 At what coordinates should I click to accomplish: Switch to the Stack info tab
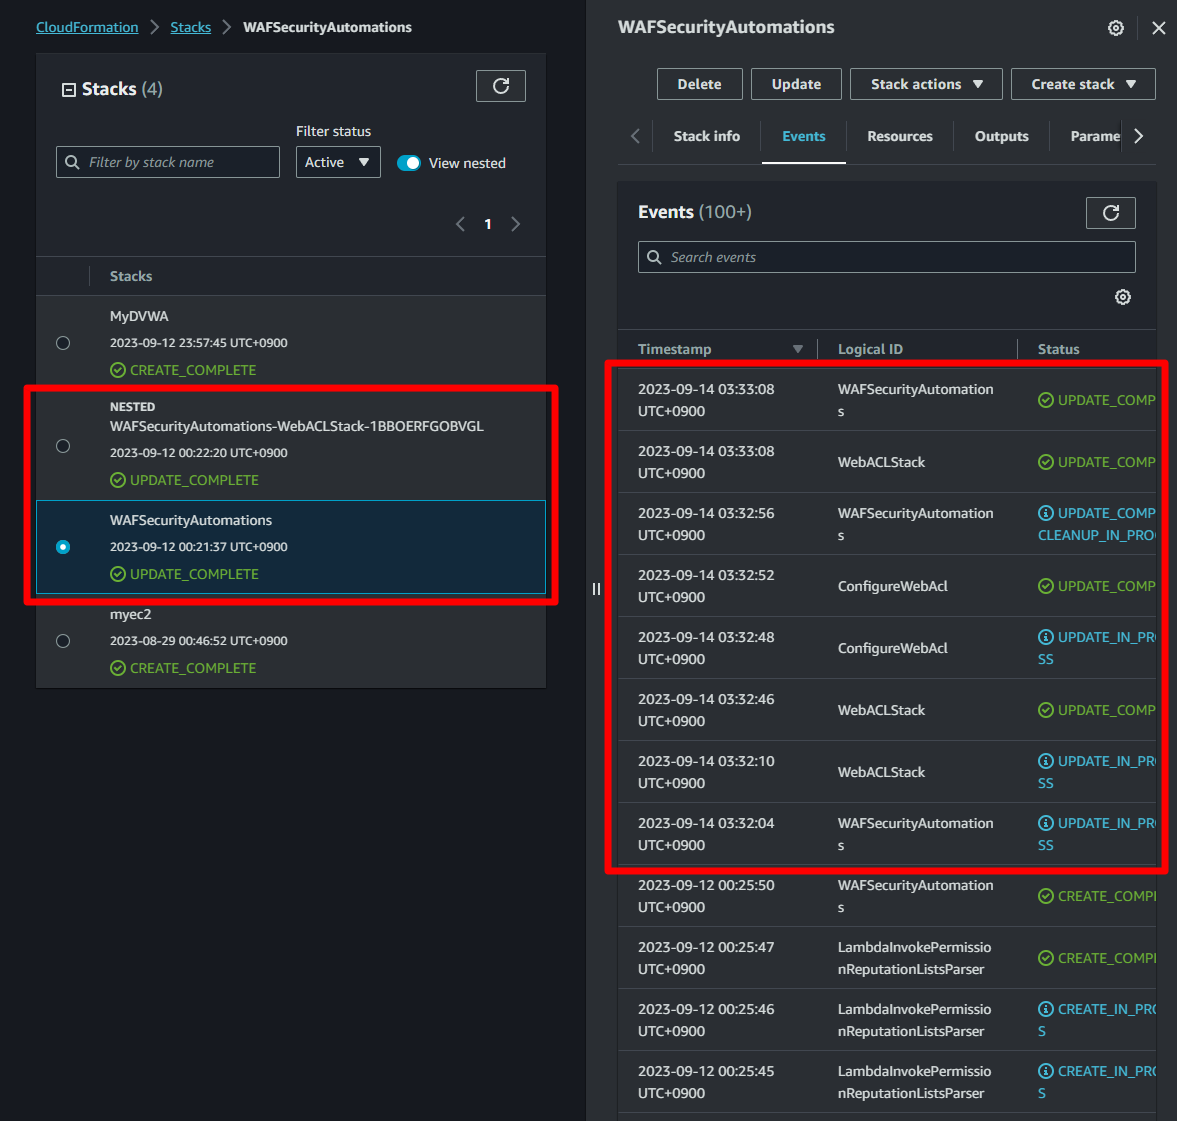[706, 137]
